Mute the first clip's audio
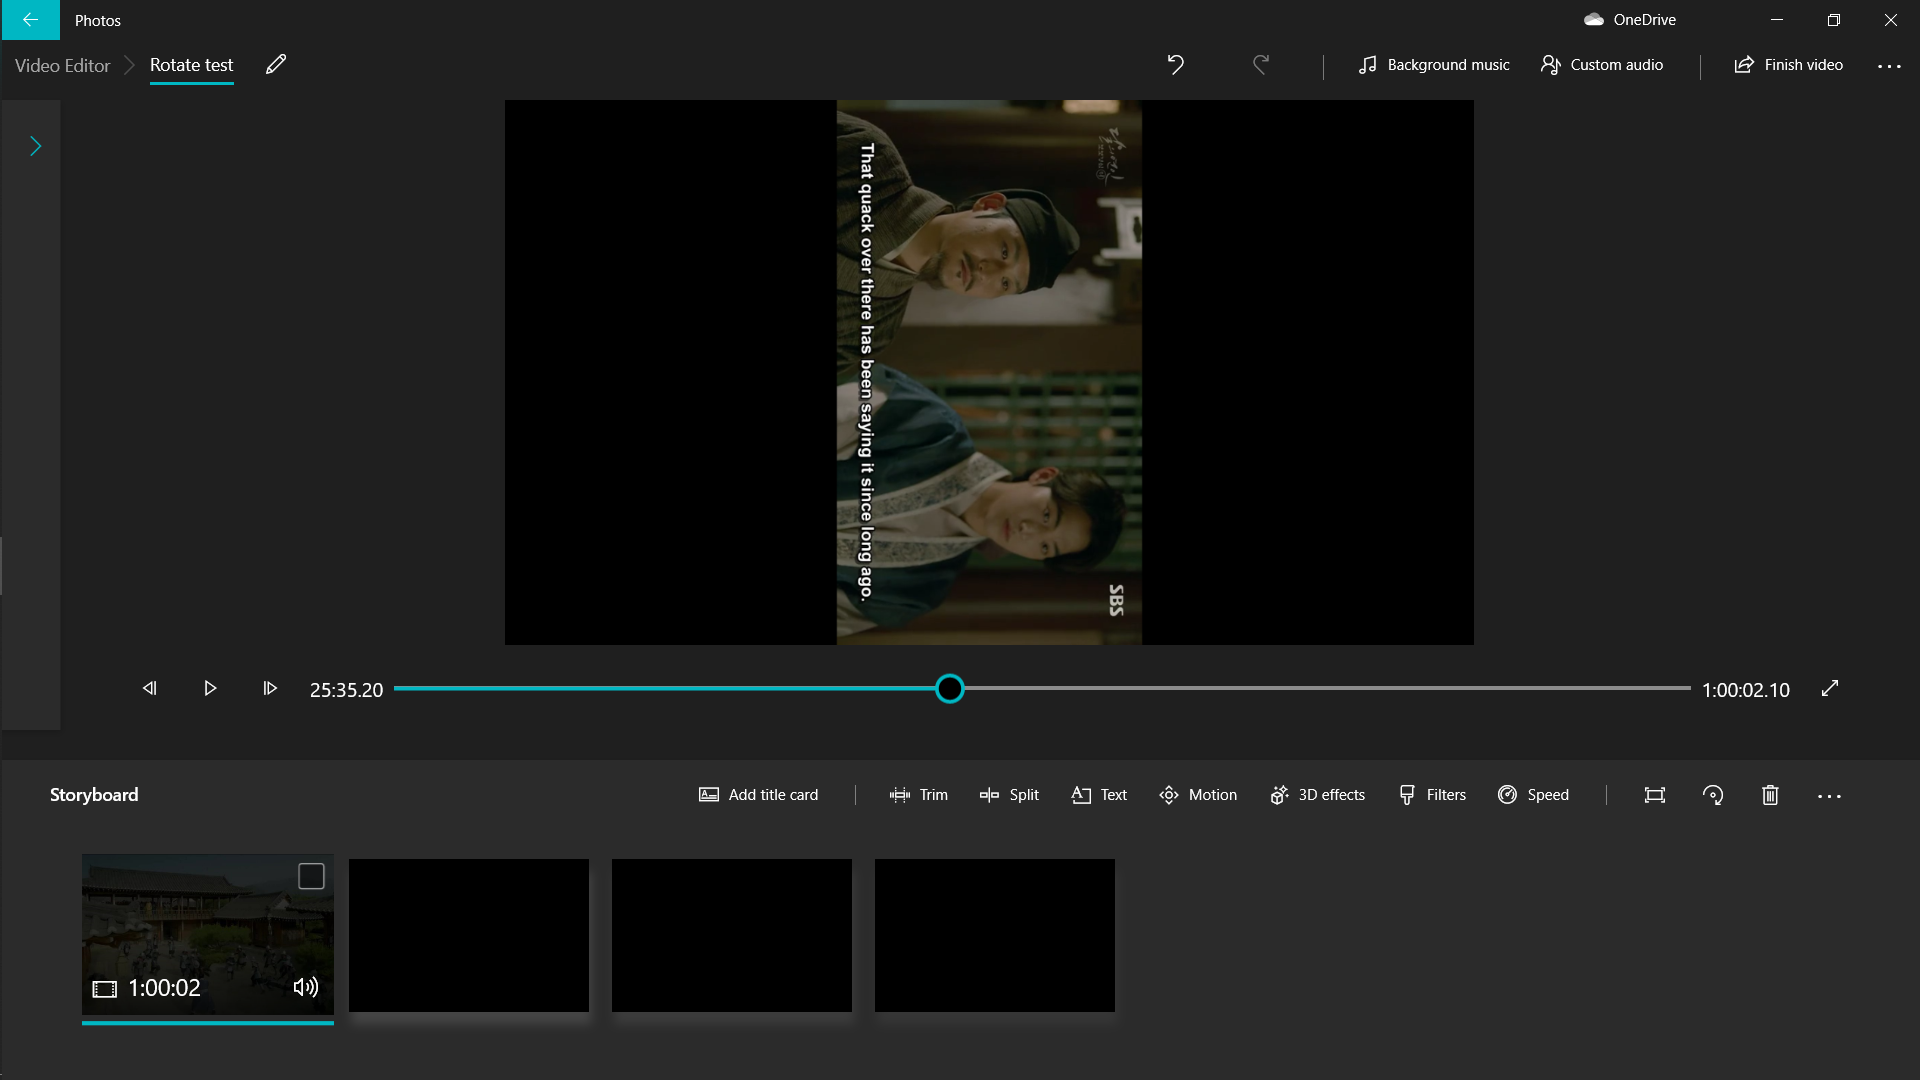This screenshot has width=1920, height=1080. (x=306, y=987)
